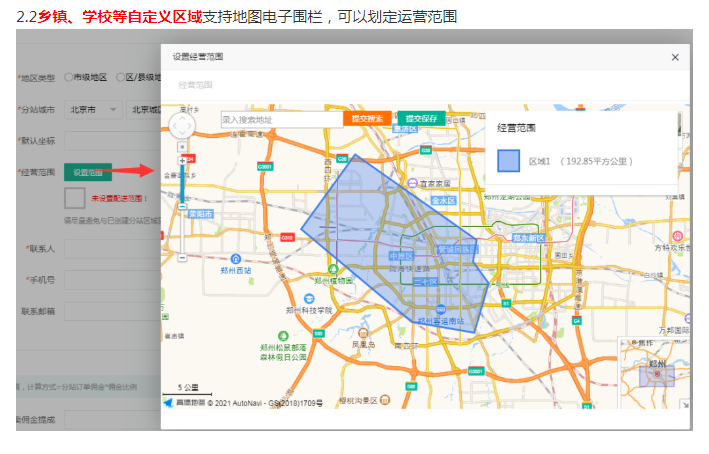Click the blue 区域1 color swatch
Viewport: 709px width, 454px height.
(x=508, y=160)
